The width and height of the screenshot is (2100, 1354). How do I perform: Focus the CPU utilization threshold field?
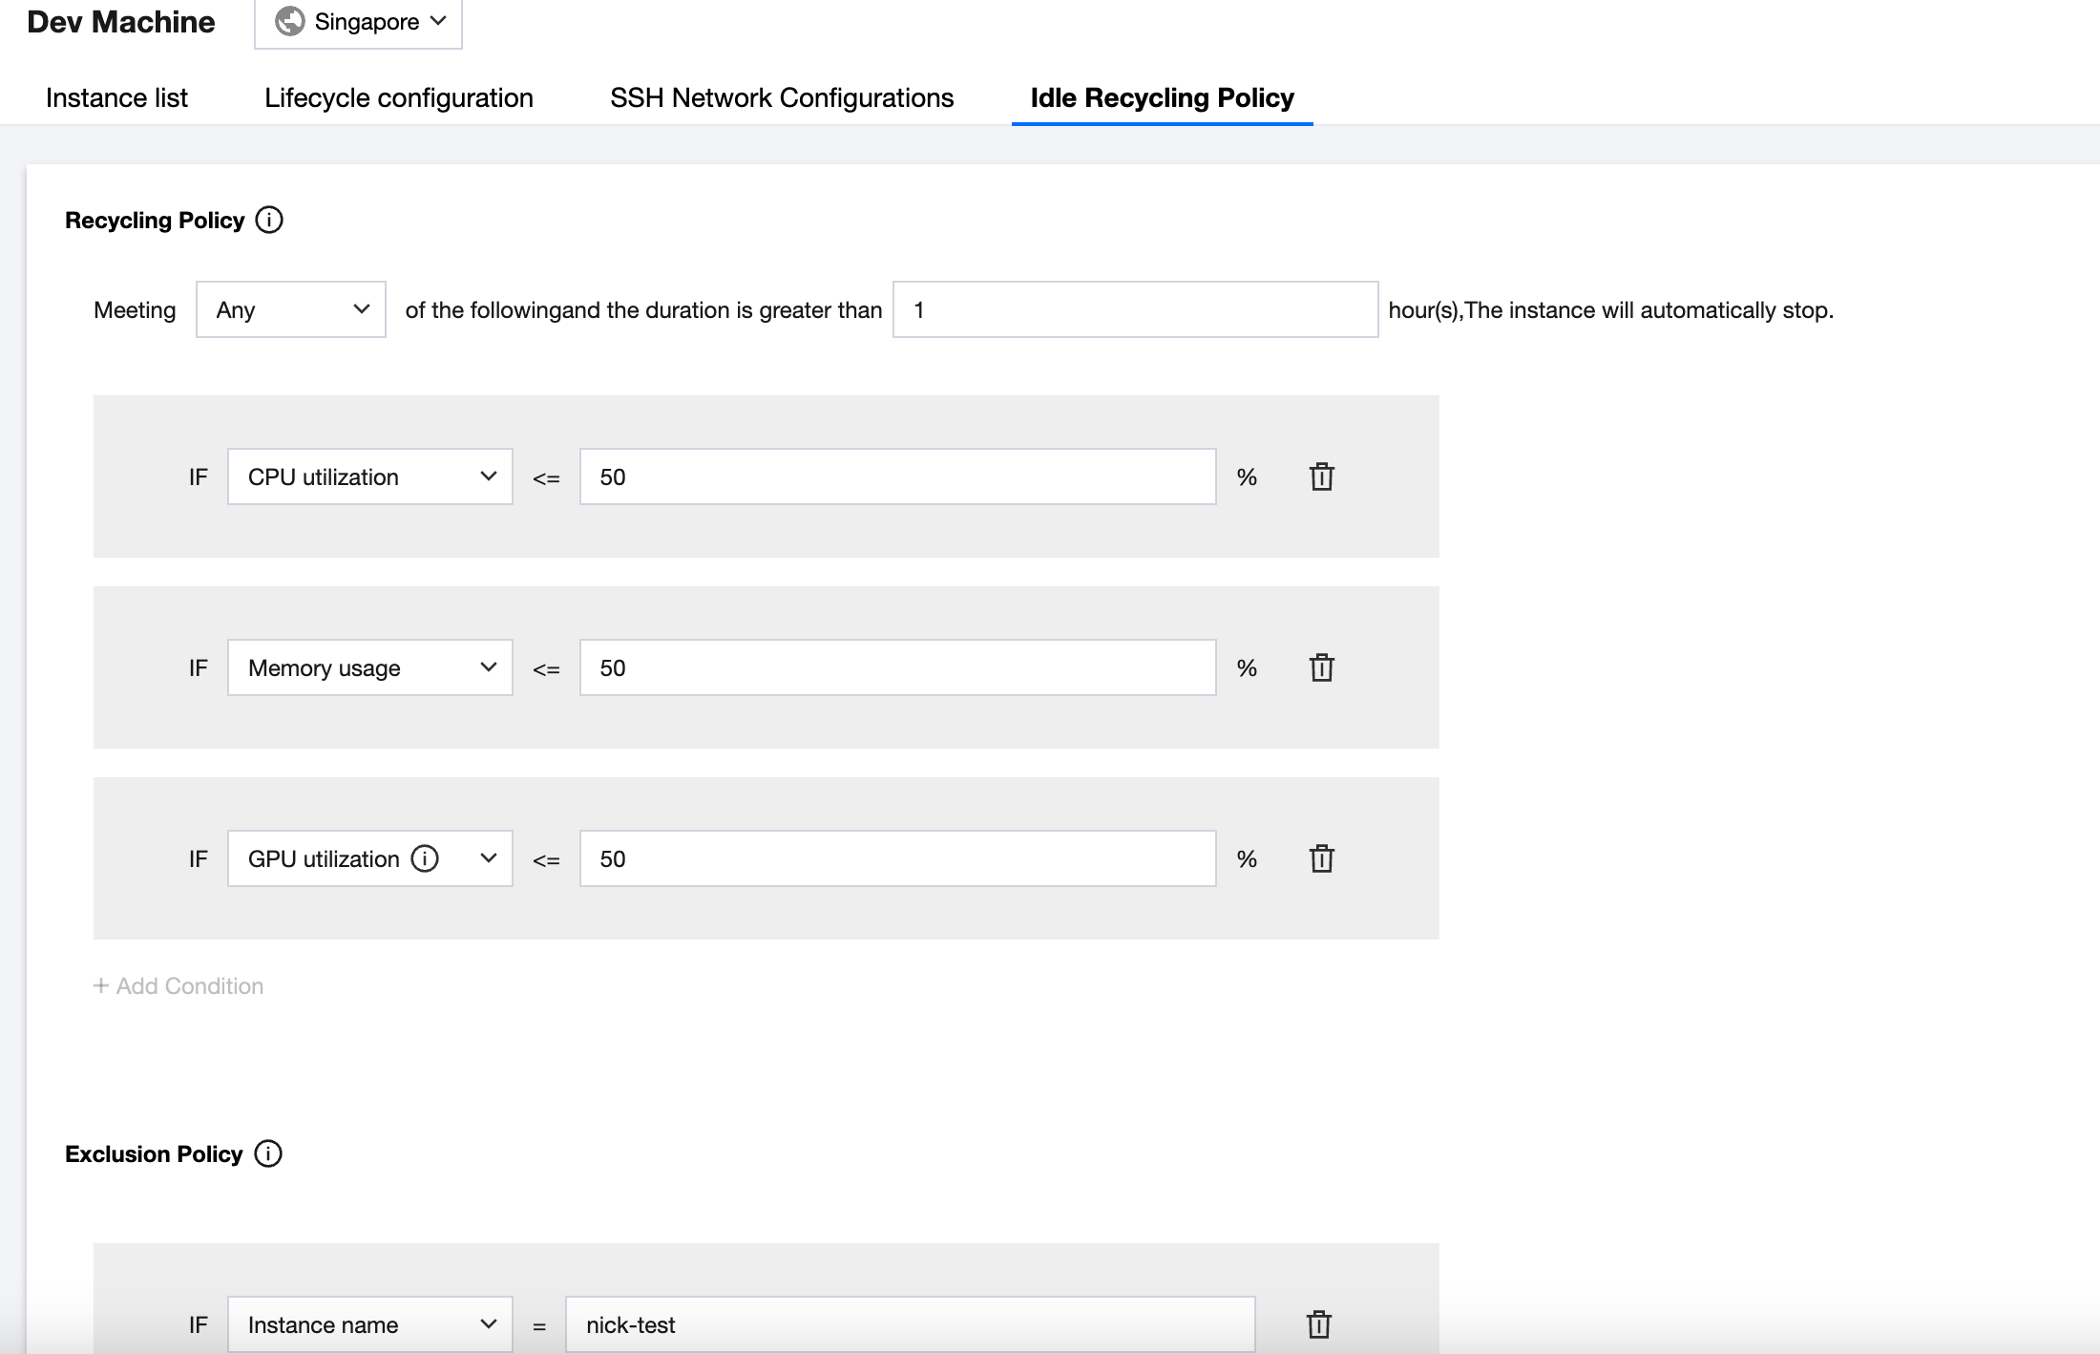click(897, 477)
